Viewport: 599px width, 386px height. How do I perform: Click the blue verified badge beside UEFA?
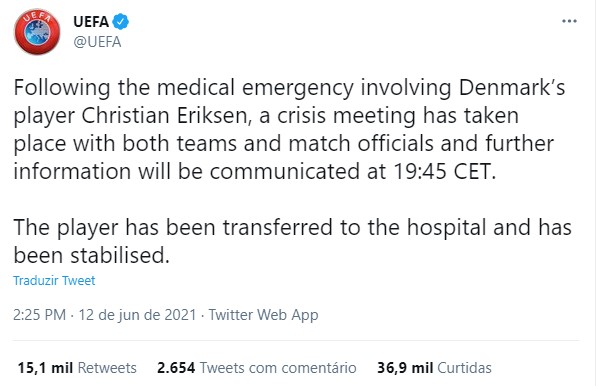tap(121, 22)
